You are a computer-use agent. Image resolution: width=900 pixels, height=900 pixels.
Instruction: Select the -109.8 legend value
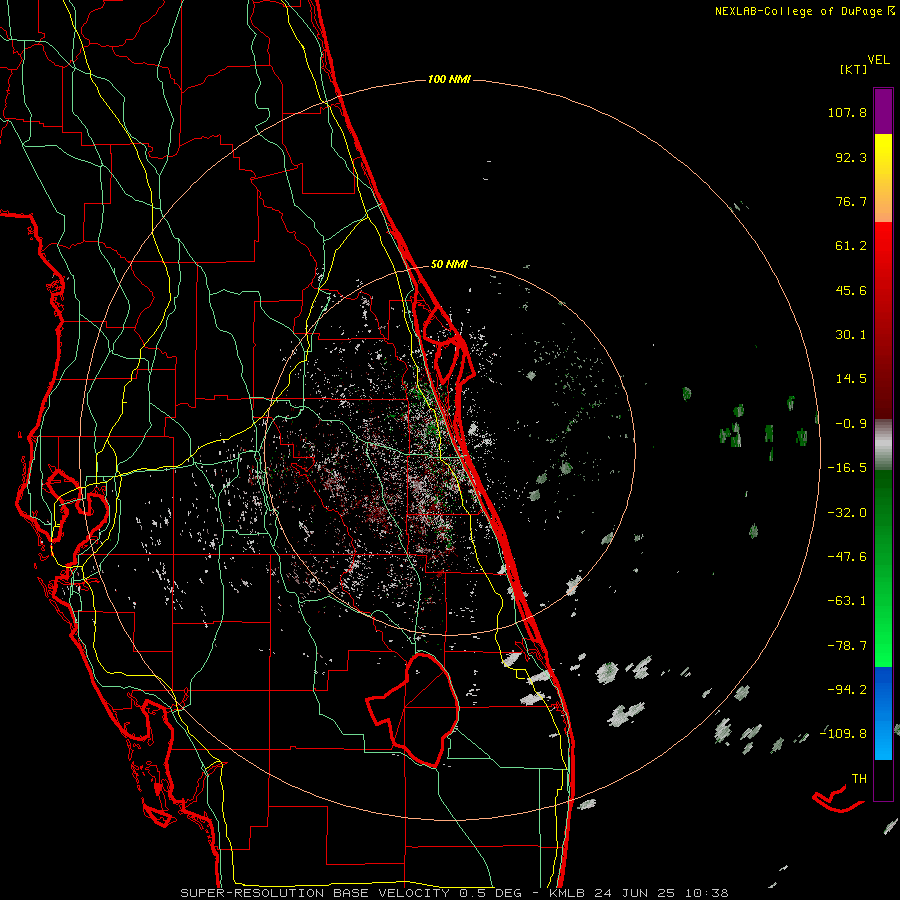coord(843,734)
